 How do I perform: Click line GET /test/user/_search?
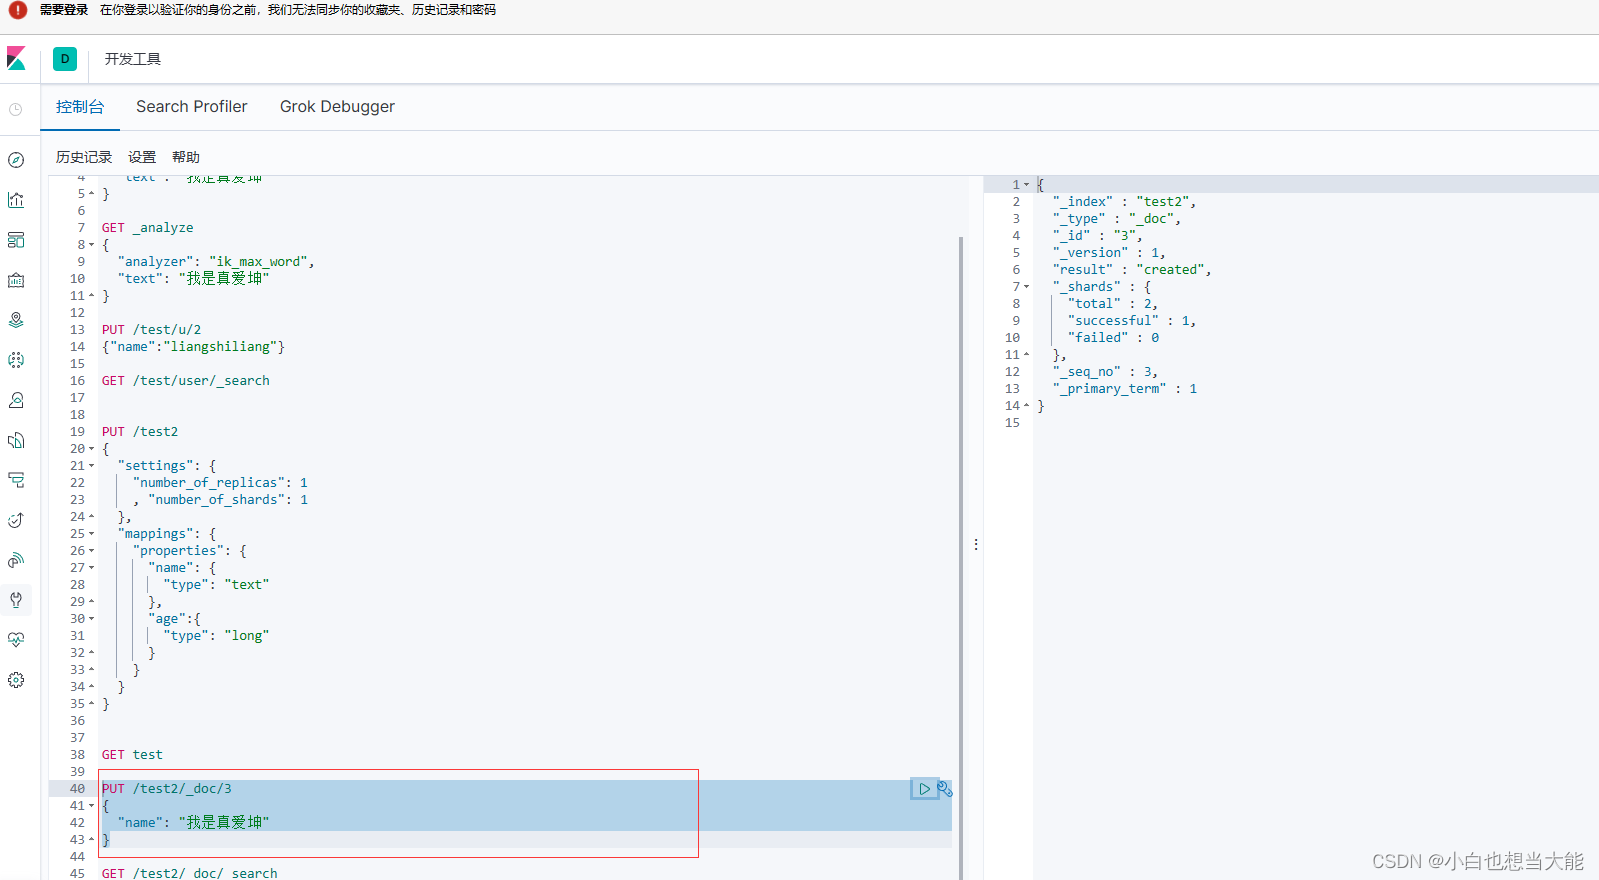(186, 381)
